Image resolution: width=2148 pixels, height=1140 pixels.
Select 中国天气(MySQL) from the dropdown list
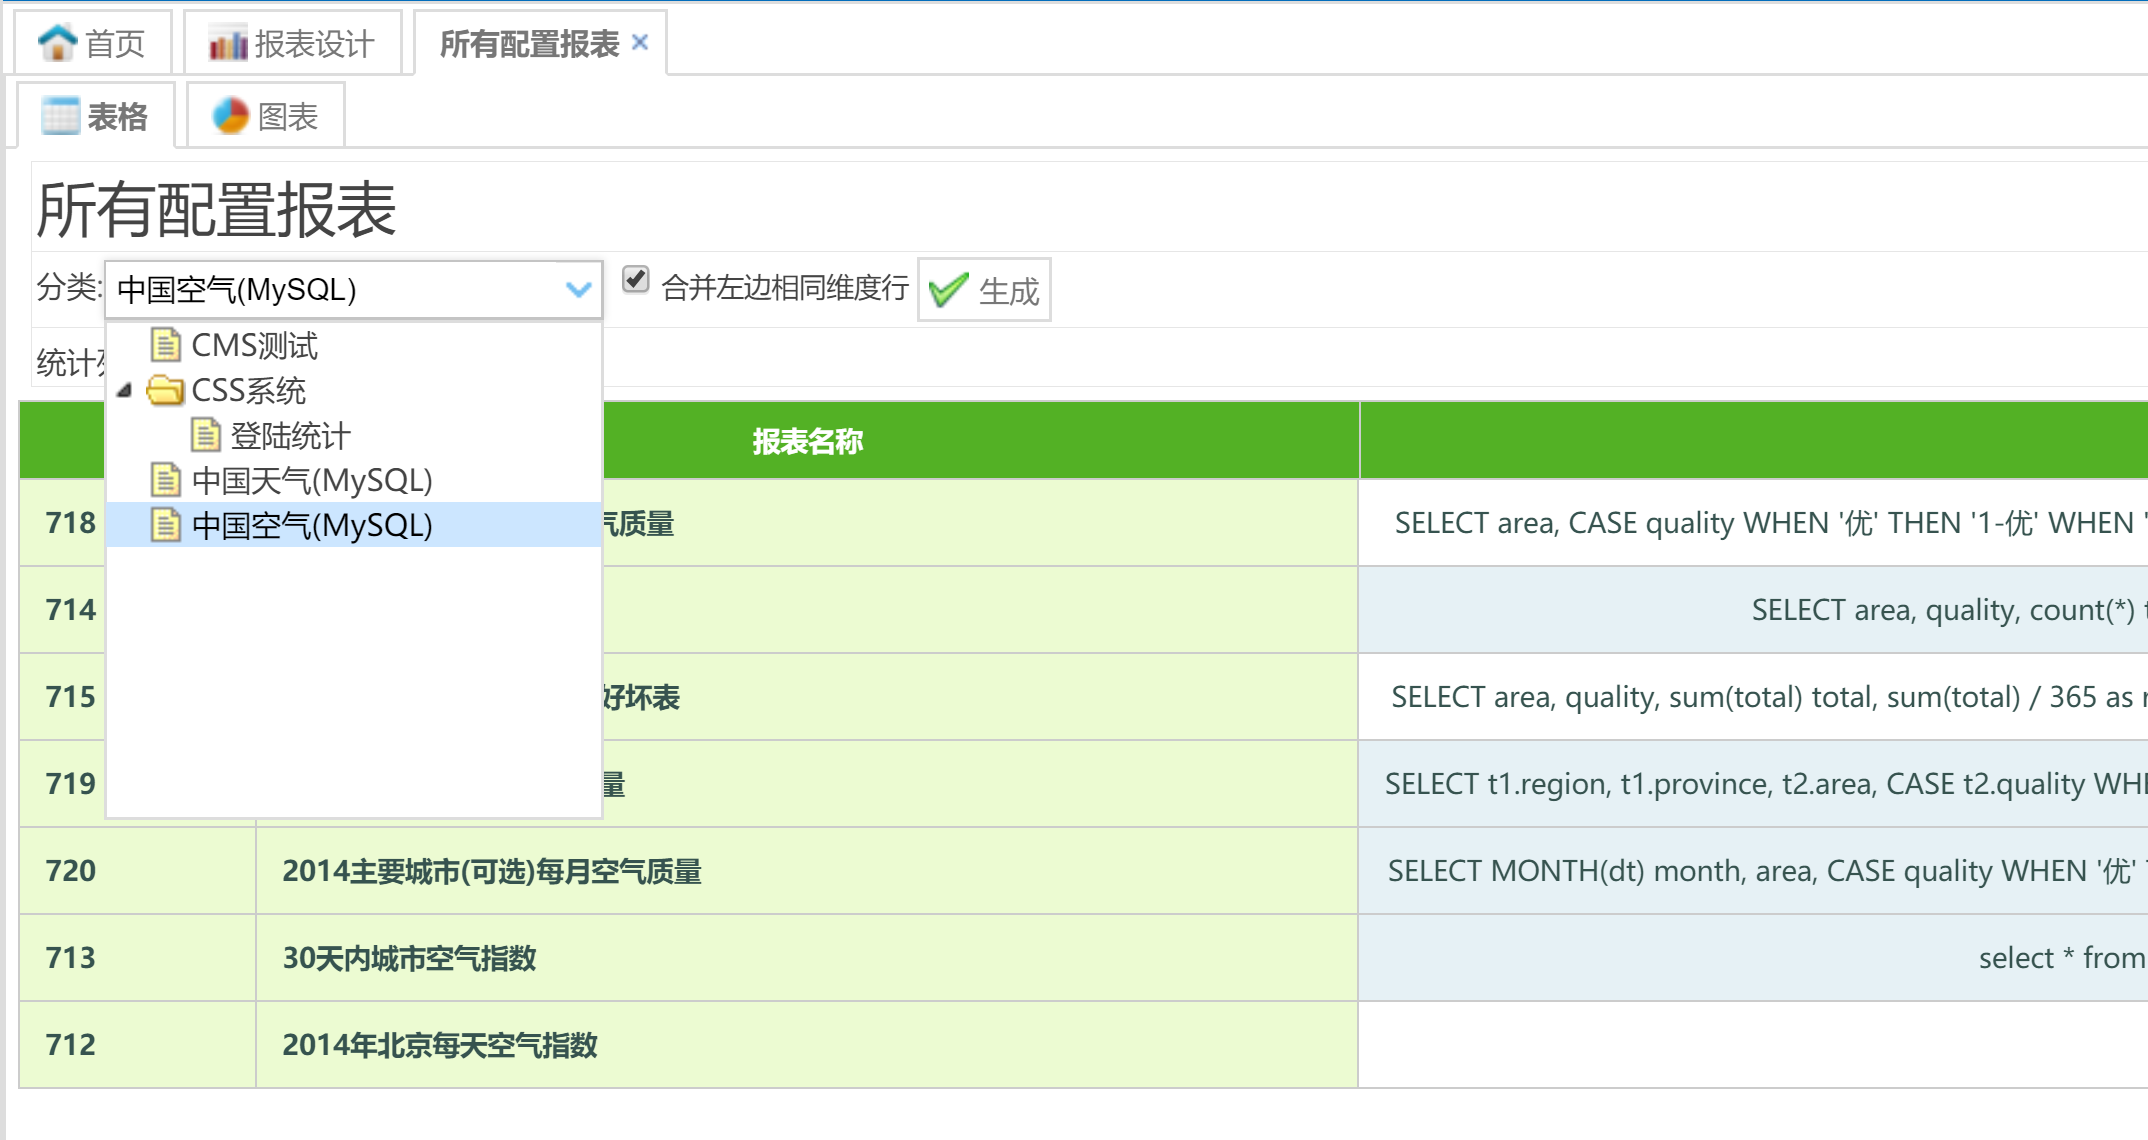pyautogui.click(x=311, y=481)
